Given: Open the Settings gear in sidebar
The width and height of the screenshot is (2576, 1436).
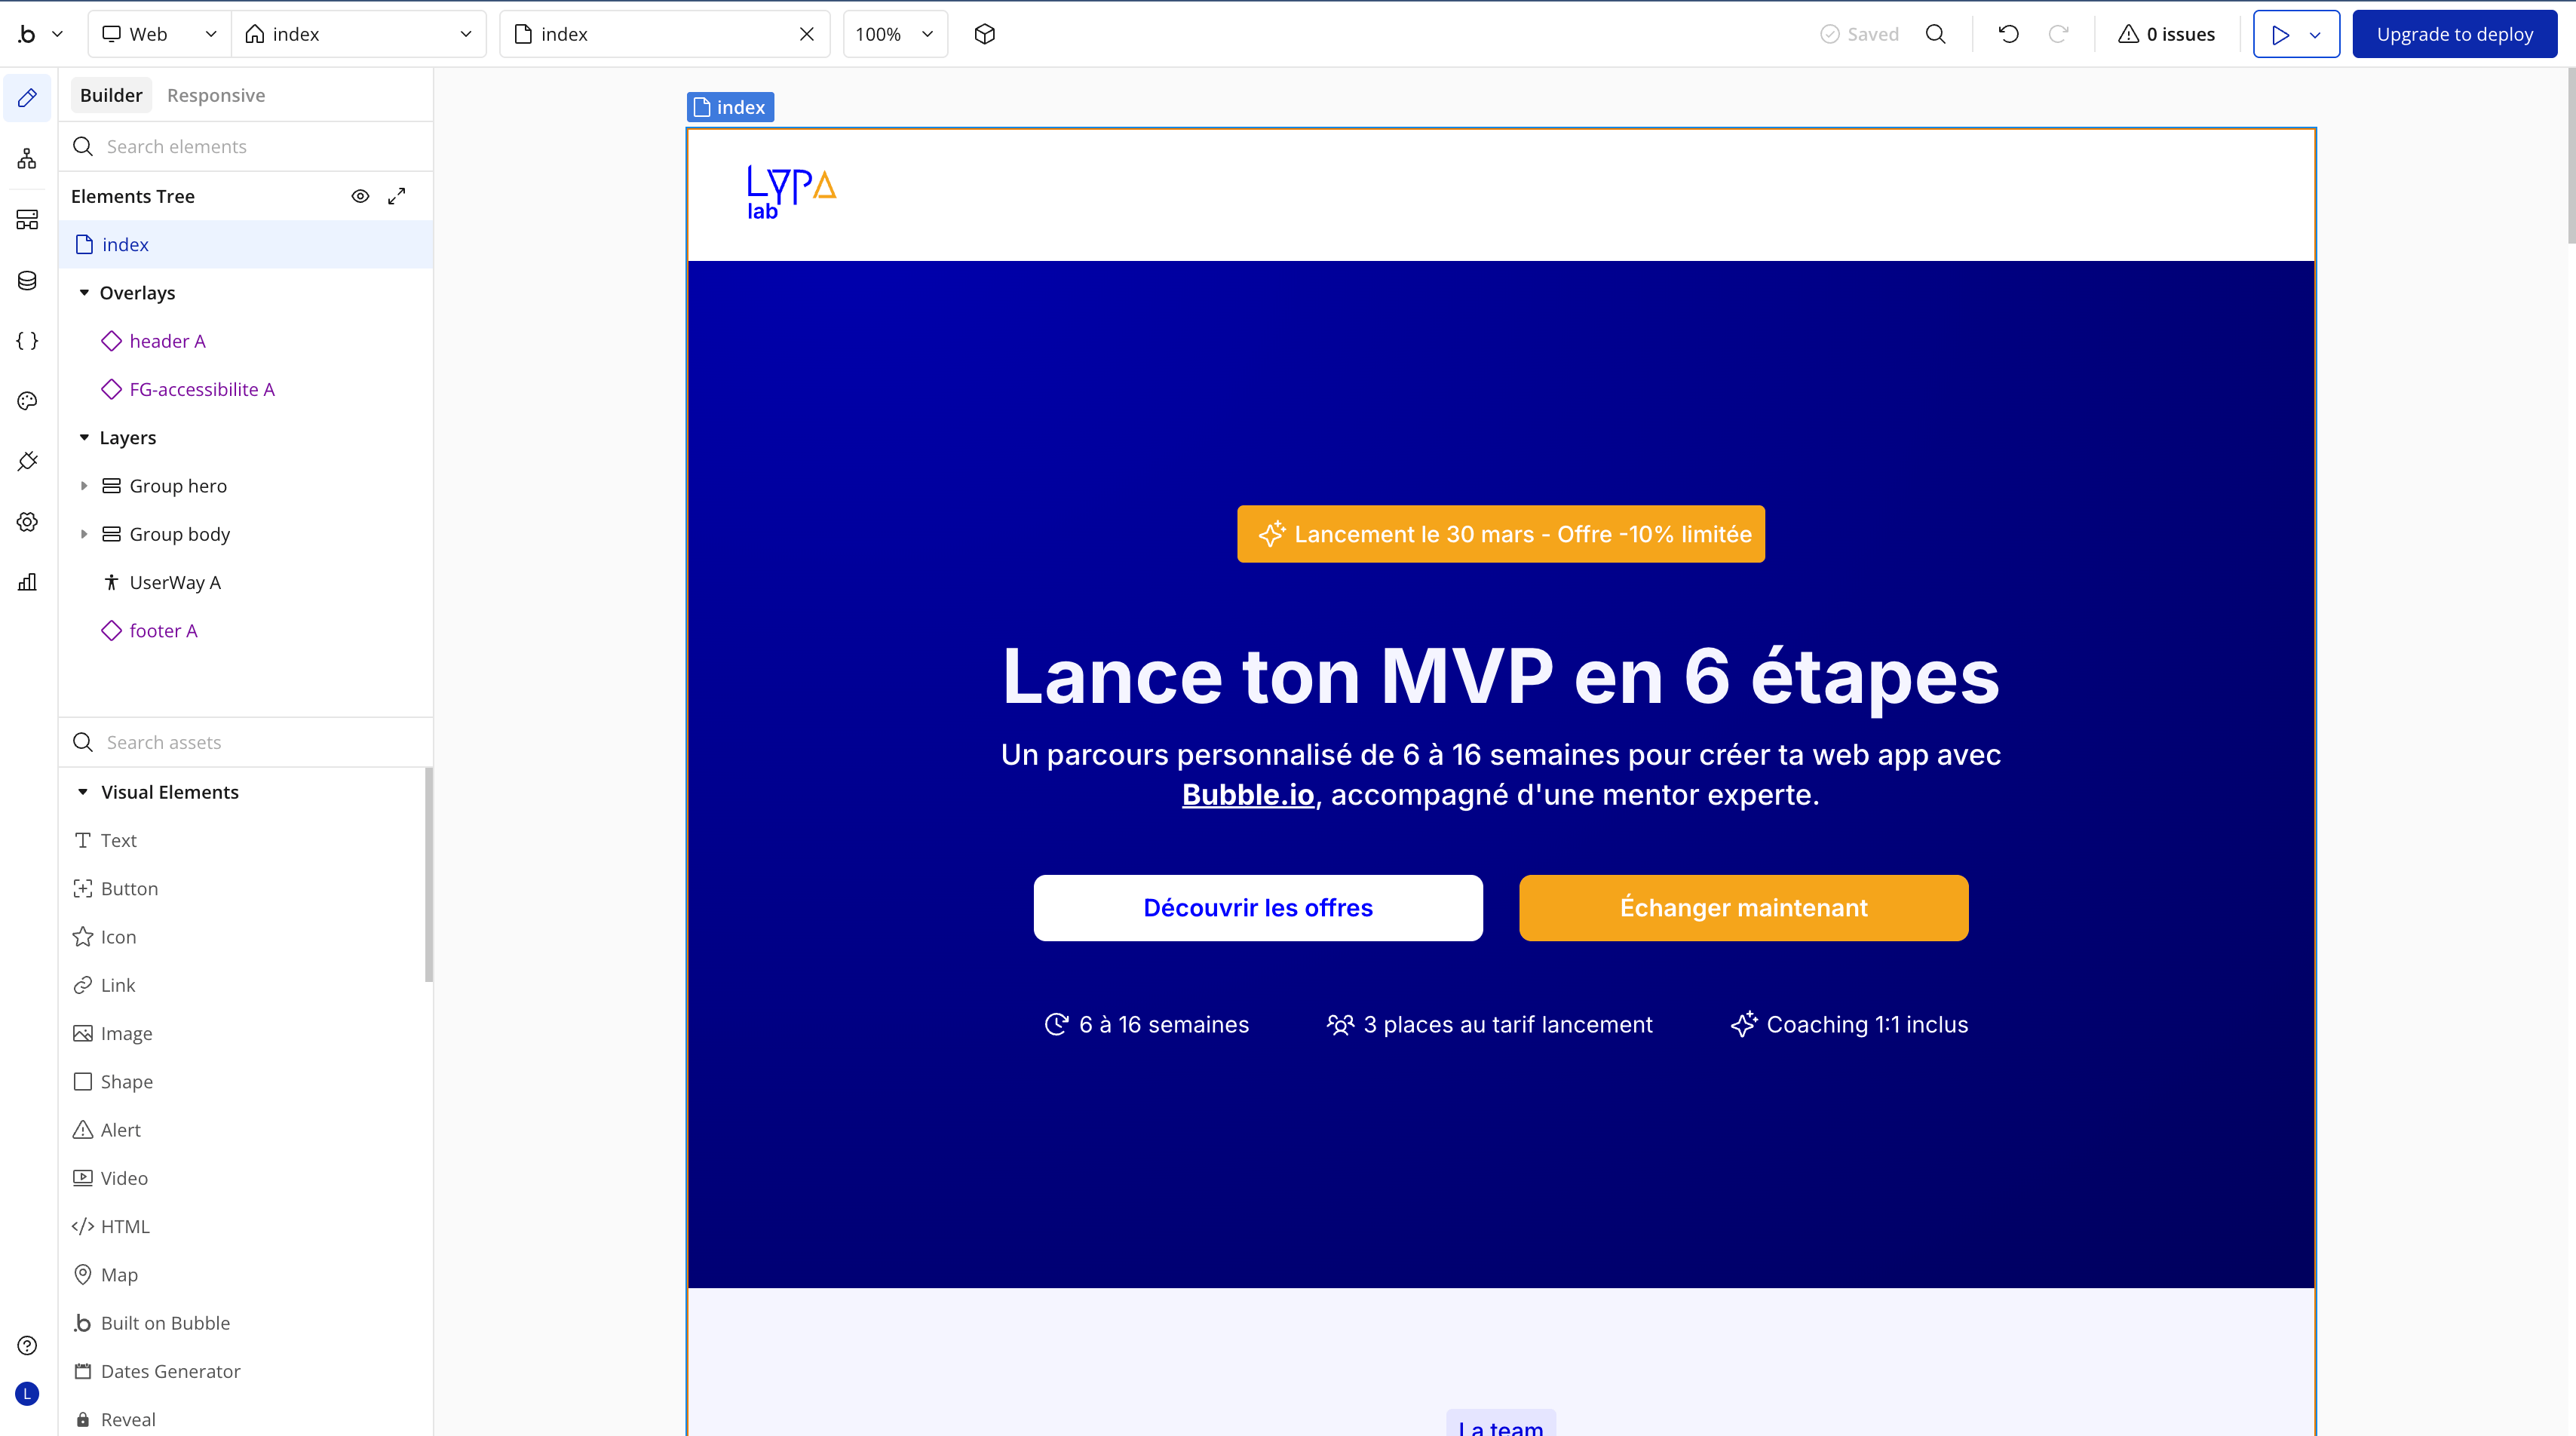Looking at the screenshot, I should 27,522.
